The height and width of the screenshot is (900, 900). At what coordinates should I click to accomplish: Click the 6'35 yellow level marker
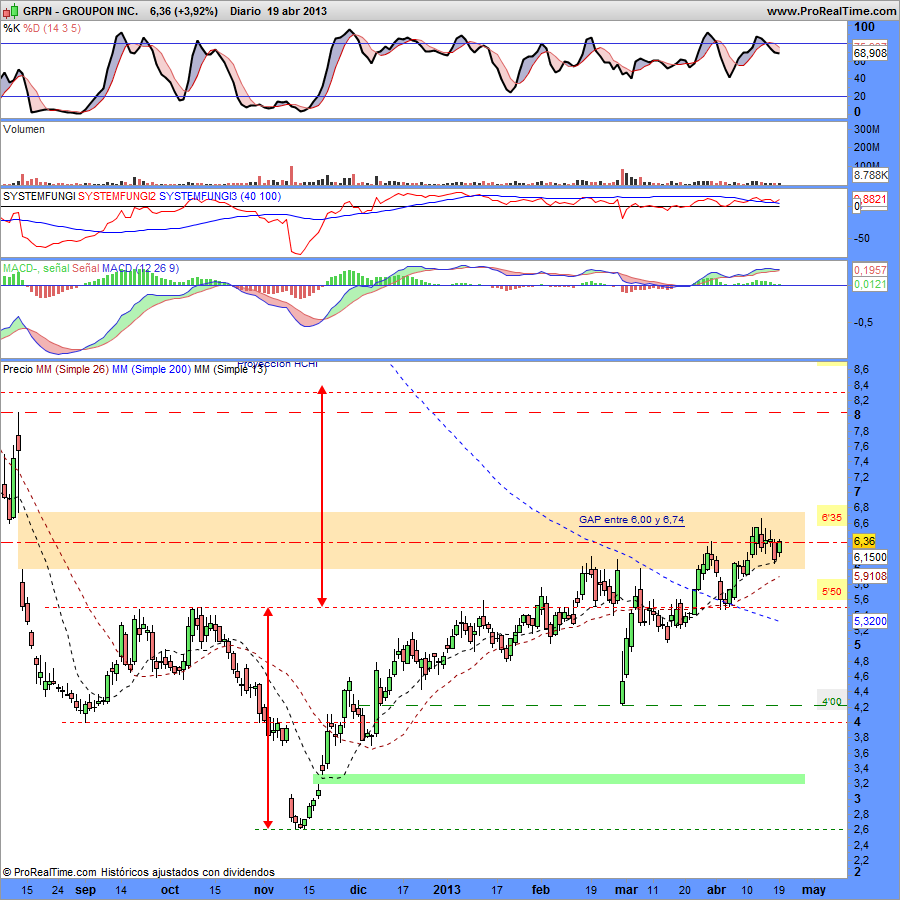click(x=831, y=518)
